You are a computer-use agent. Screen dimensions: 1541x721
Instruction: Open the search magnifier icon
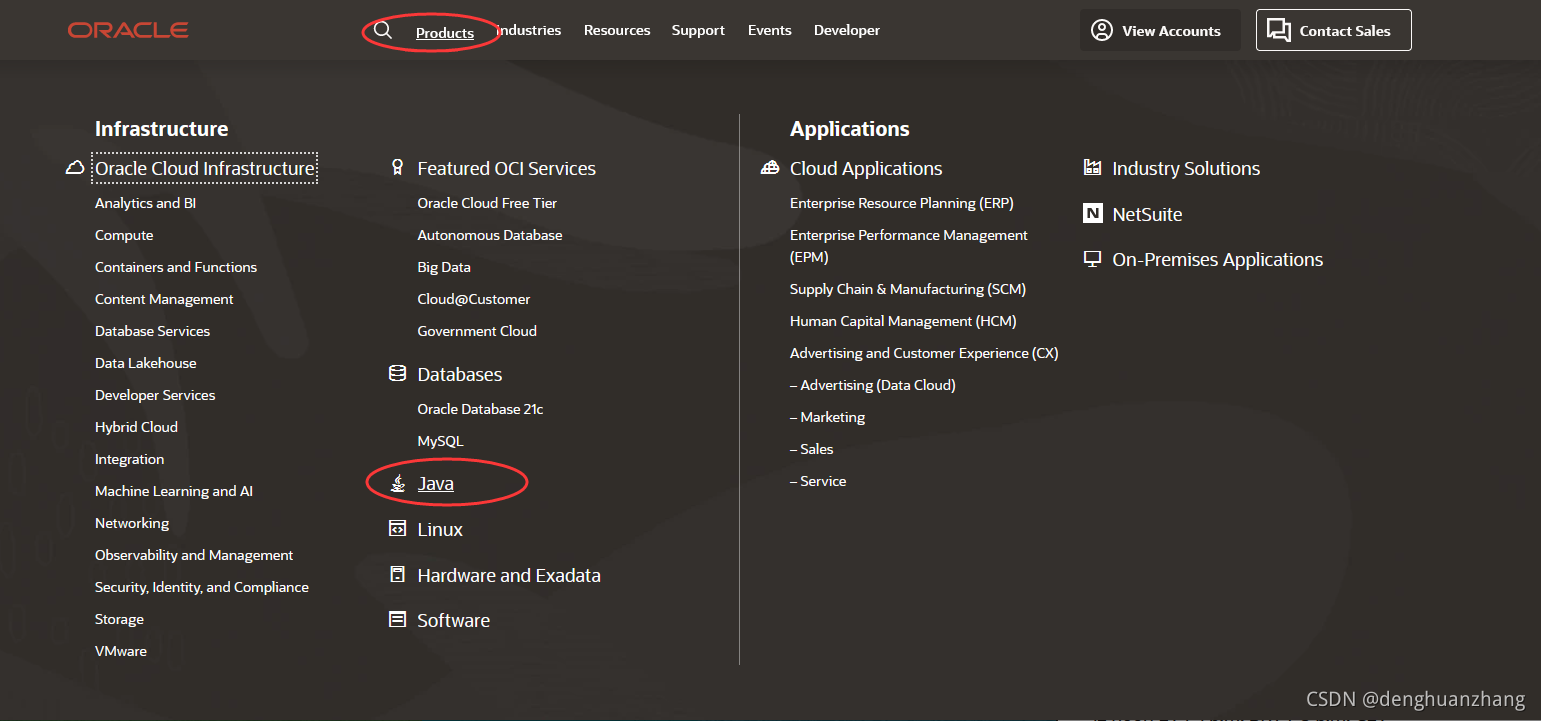click(x=383, y=30)
